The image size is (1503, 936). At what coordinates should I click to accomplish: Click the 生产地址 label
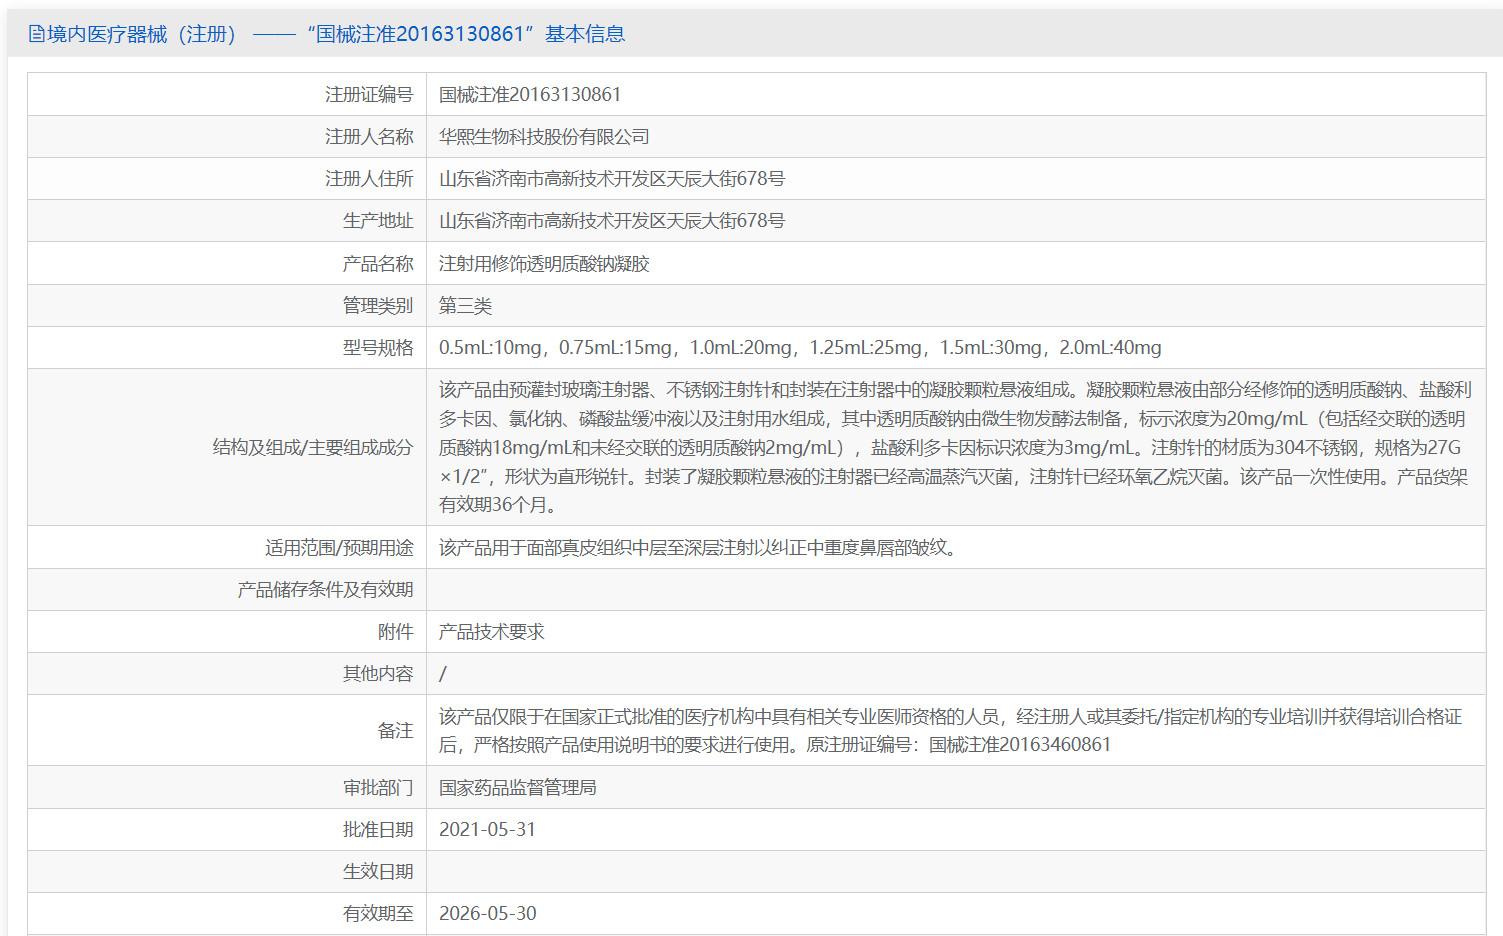pos(378,221)
